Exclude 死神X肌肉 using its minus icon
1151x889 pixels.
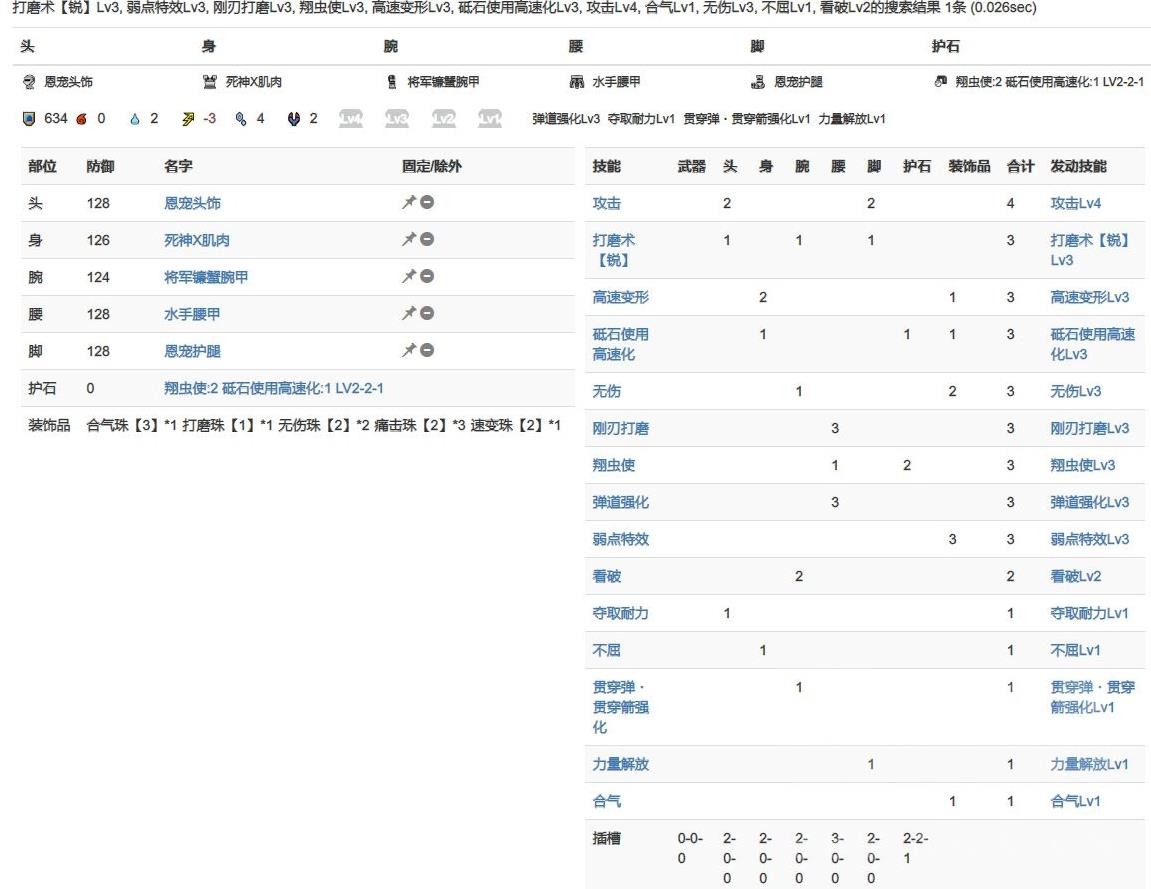[x=427, y=239]
